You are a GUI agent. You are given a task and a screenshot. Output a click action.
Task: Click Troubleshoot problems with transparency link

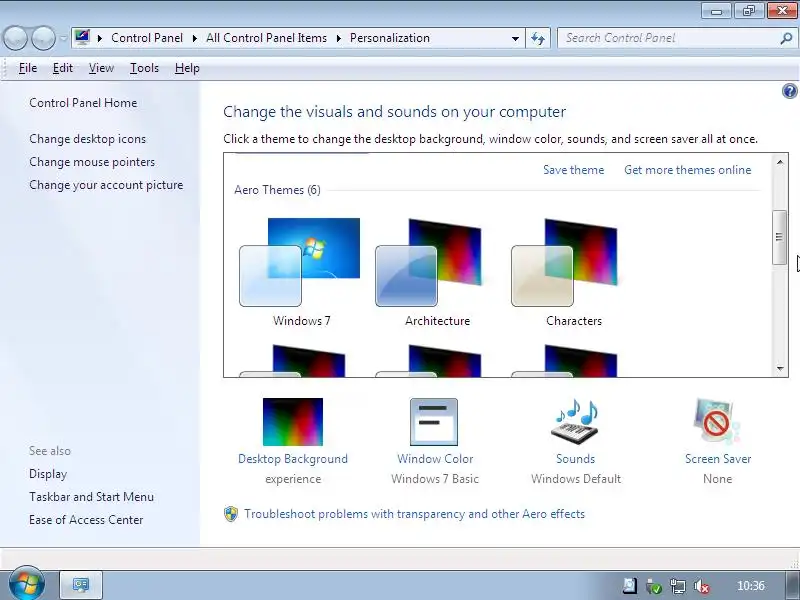tap(414, 514)
